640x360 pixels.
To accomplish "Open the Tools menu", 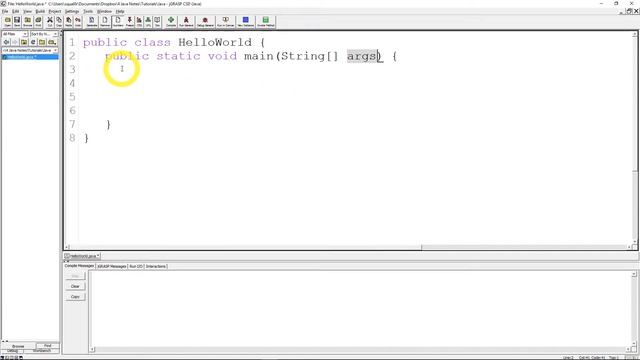I will [x=88, y=11].
